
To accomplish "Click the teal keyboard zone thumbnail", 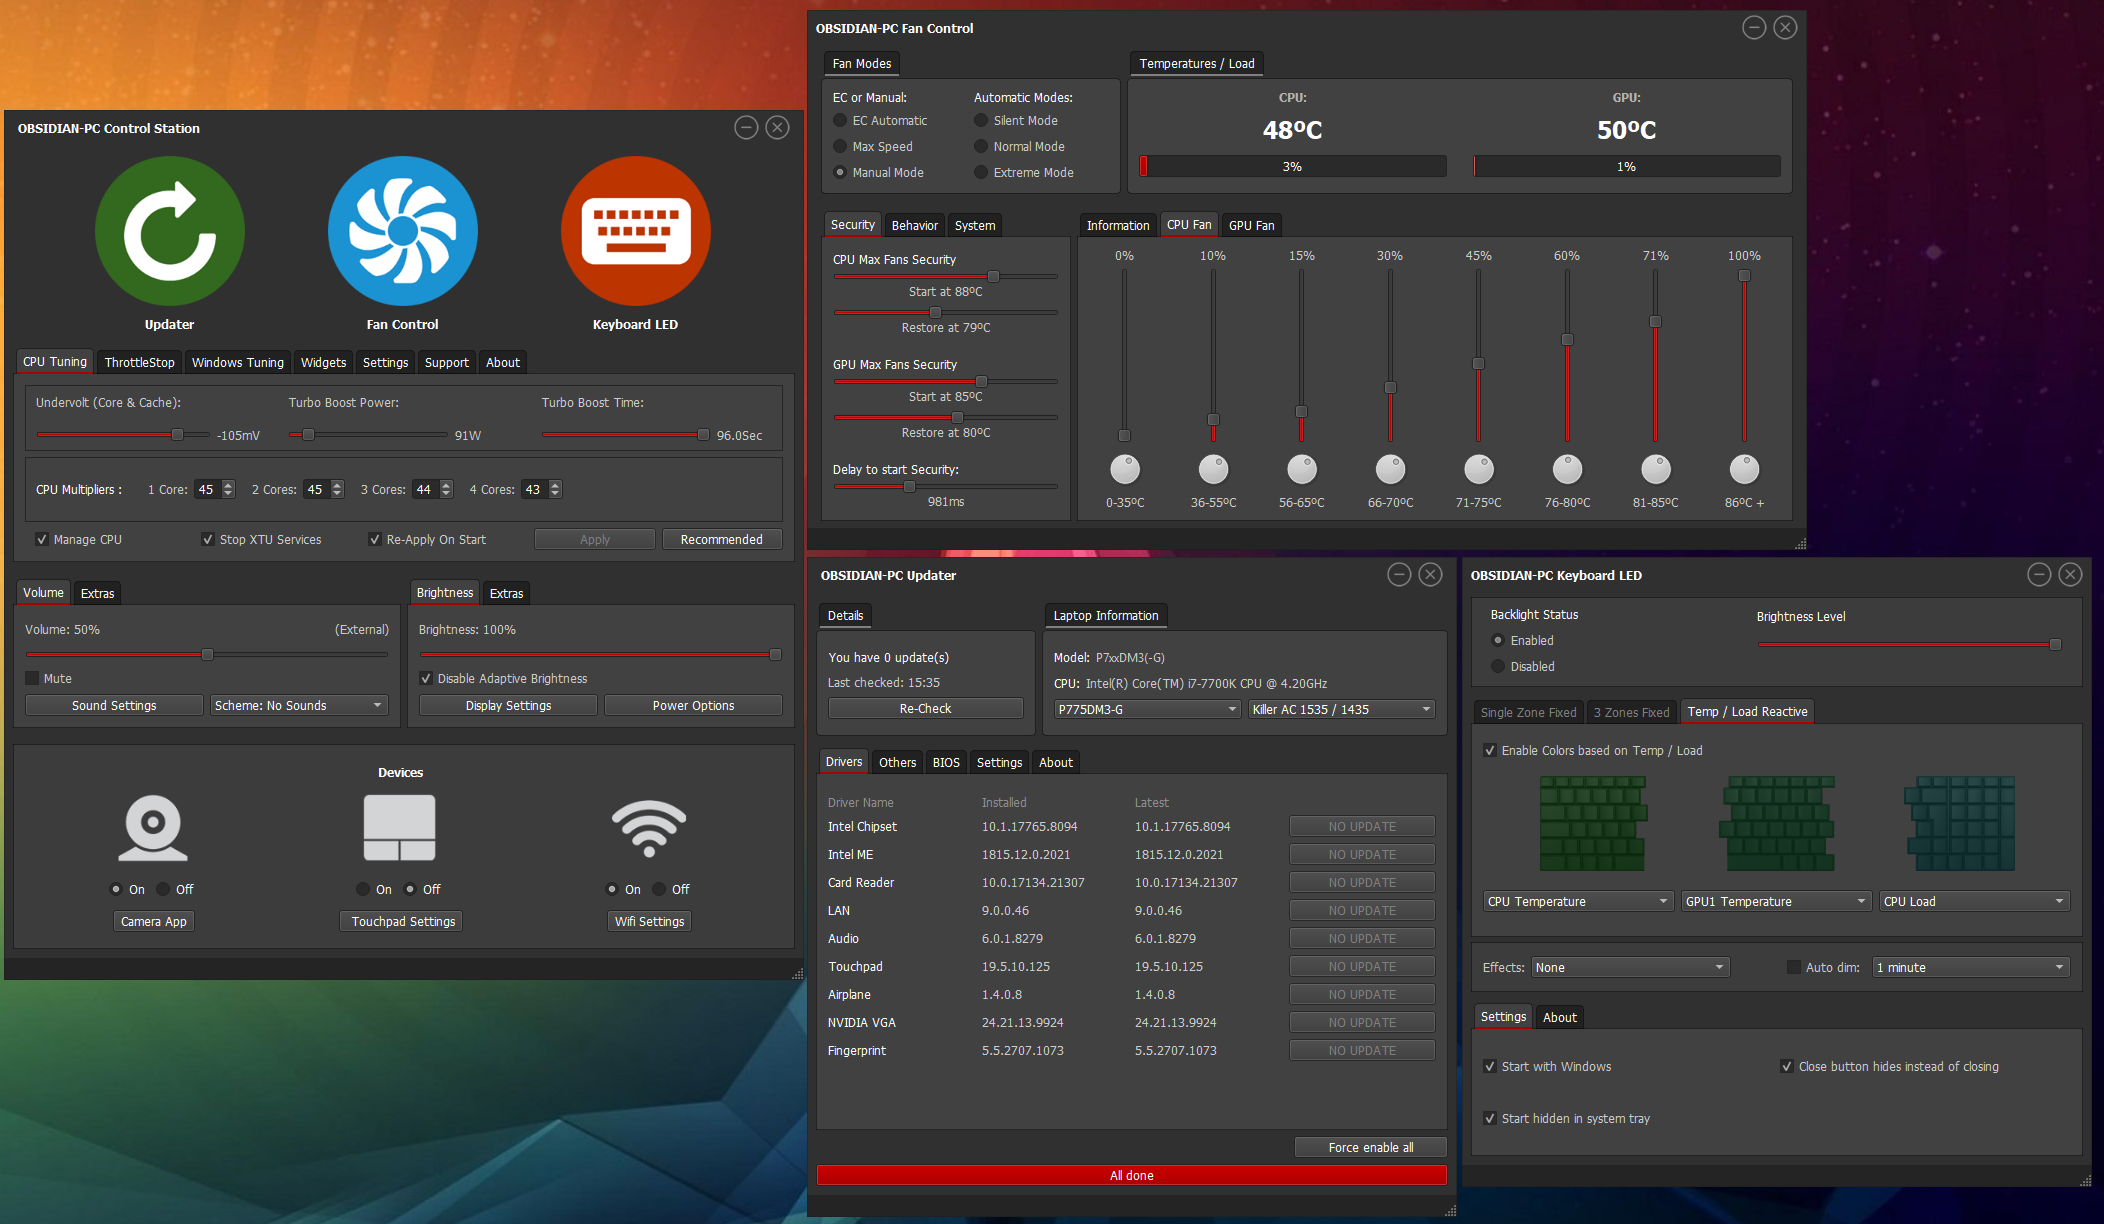I will point(1959,824).
